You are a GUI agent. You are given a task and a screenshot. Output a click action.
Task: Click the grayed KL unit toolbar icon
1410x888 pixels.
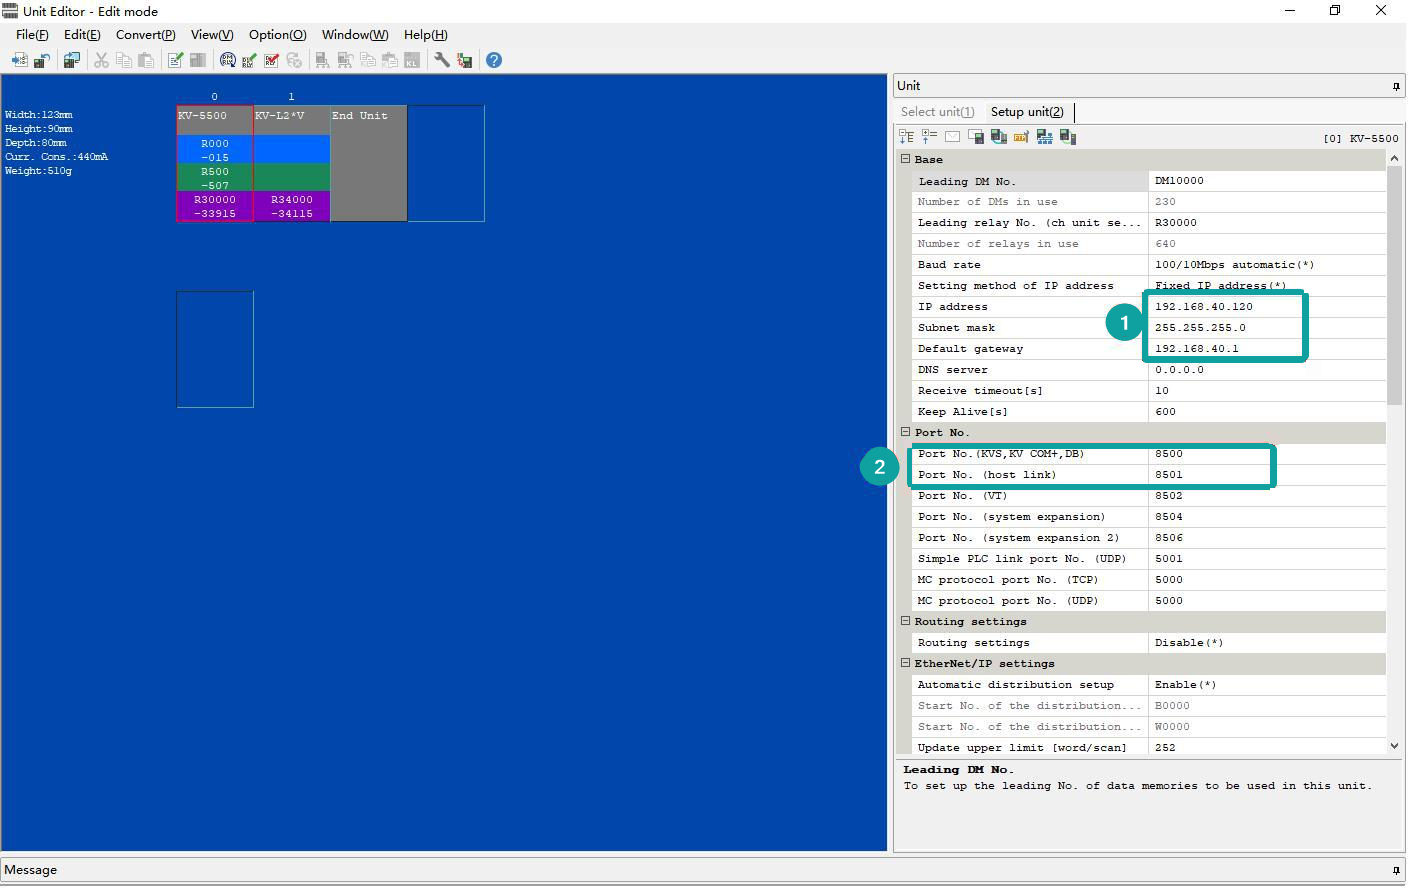click(x=412, y=60)
